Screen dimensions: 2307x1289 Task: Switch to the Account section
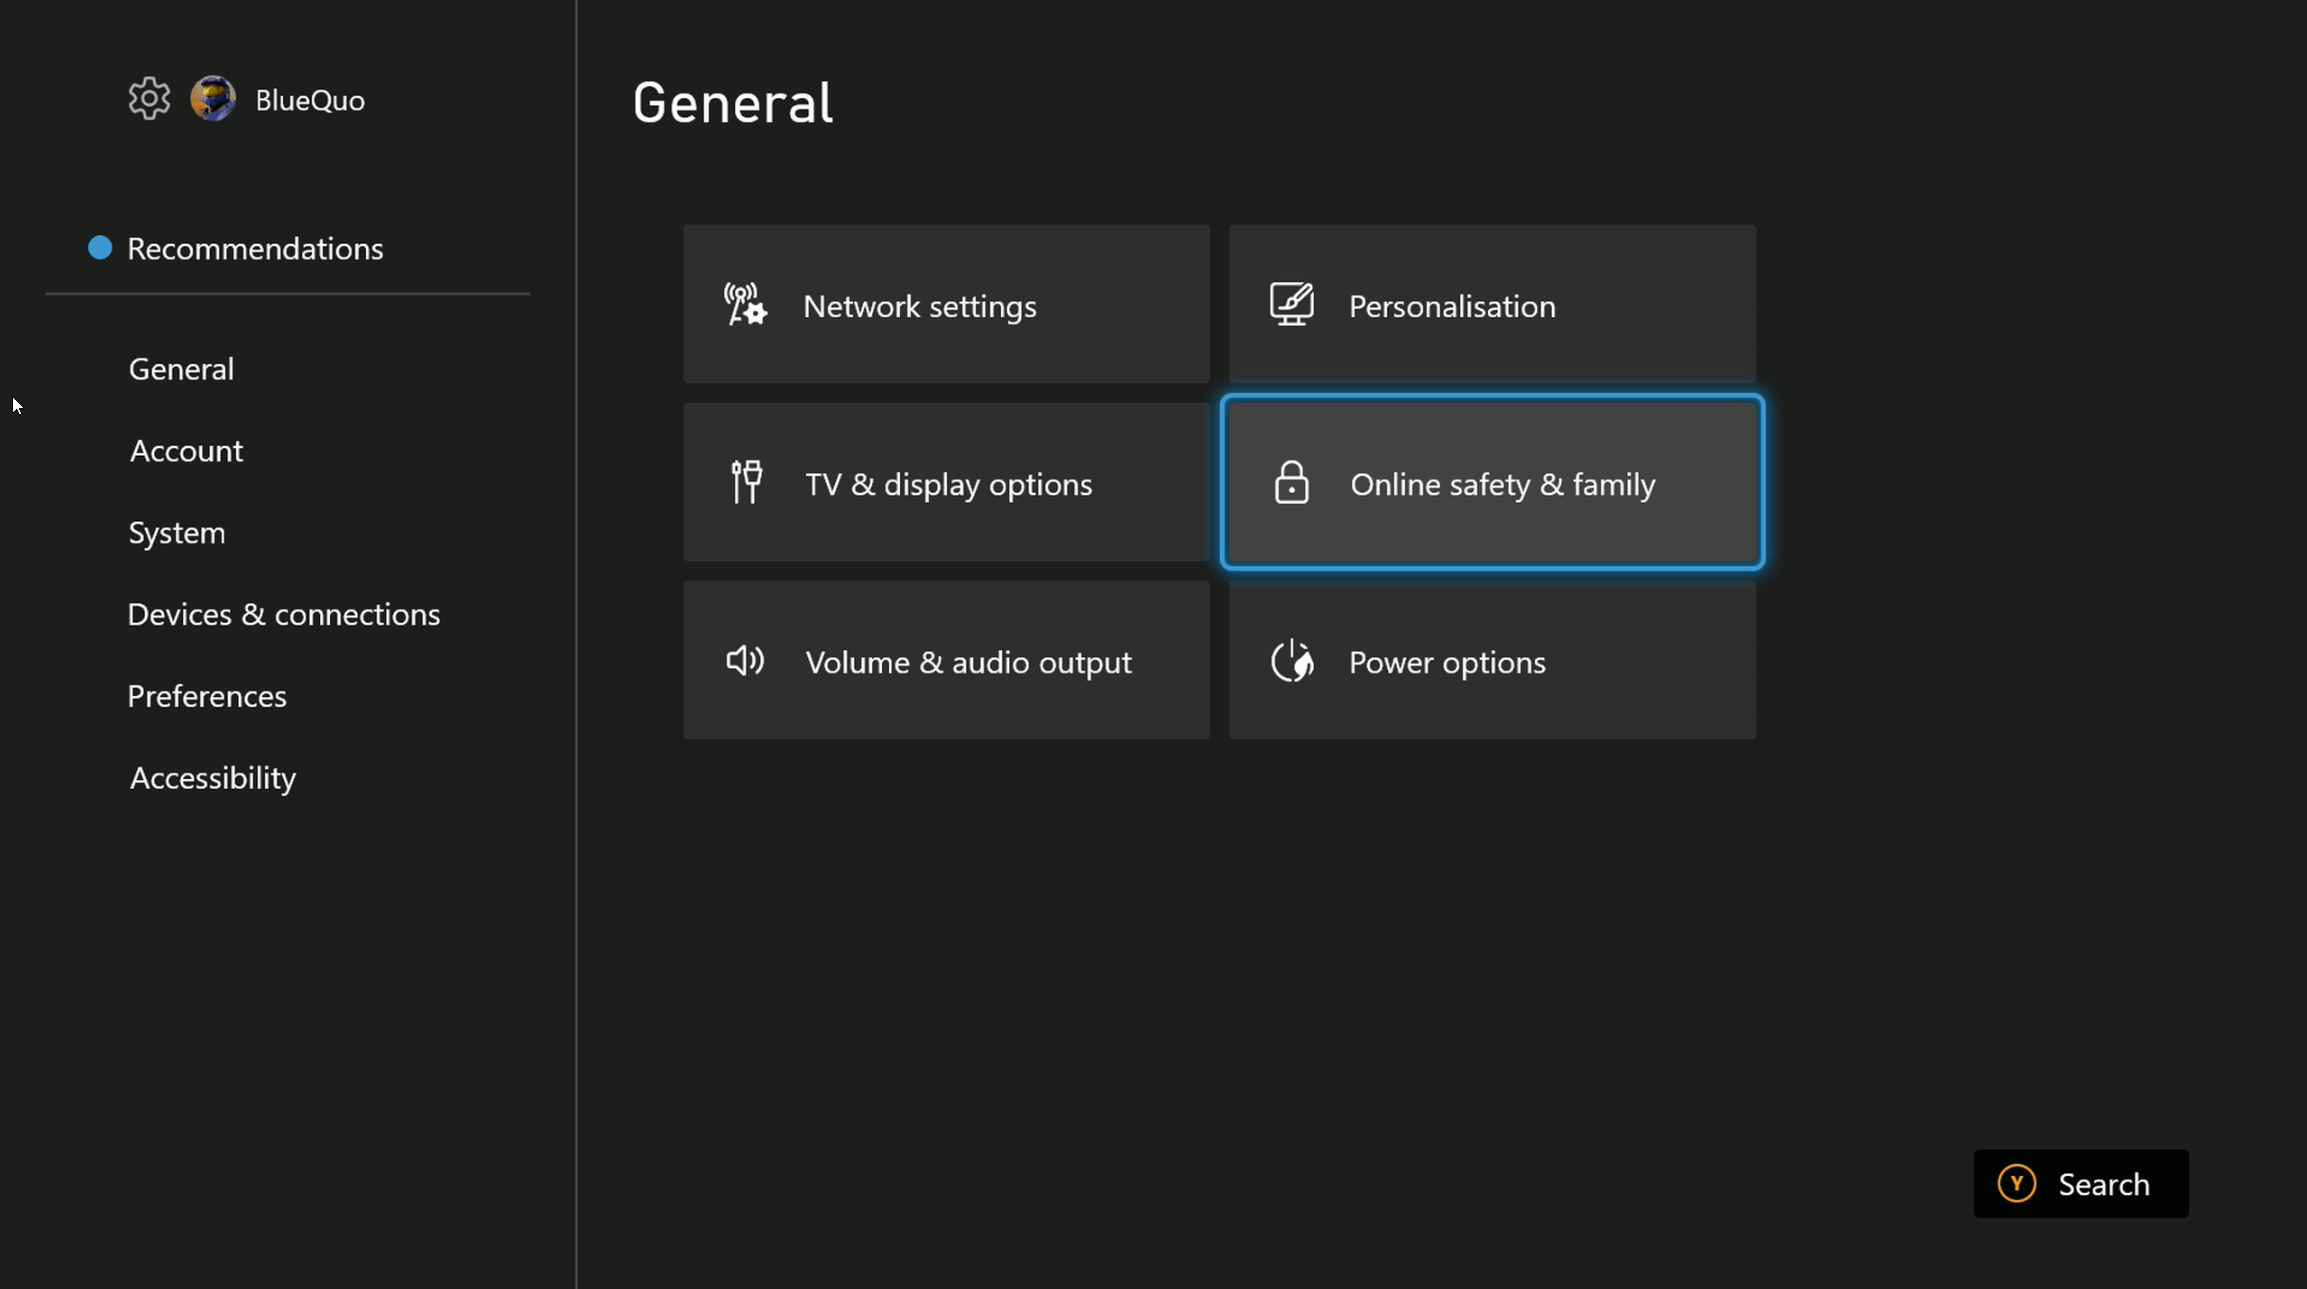(x=186, y=450)
